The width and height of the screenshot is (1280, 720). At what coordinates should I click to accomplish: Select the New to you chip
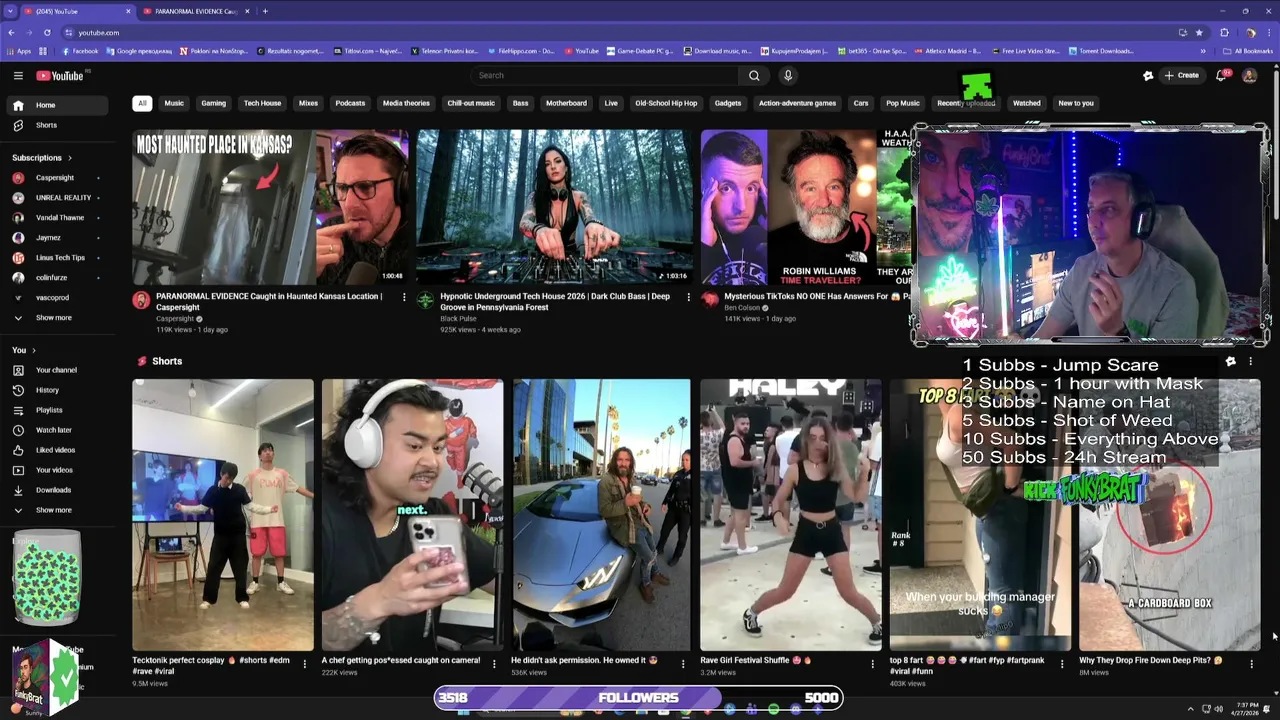[1076, 103]
